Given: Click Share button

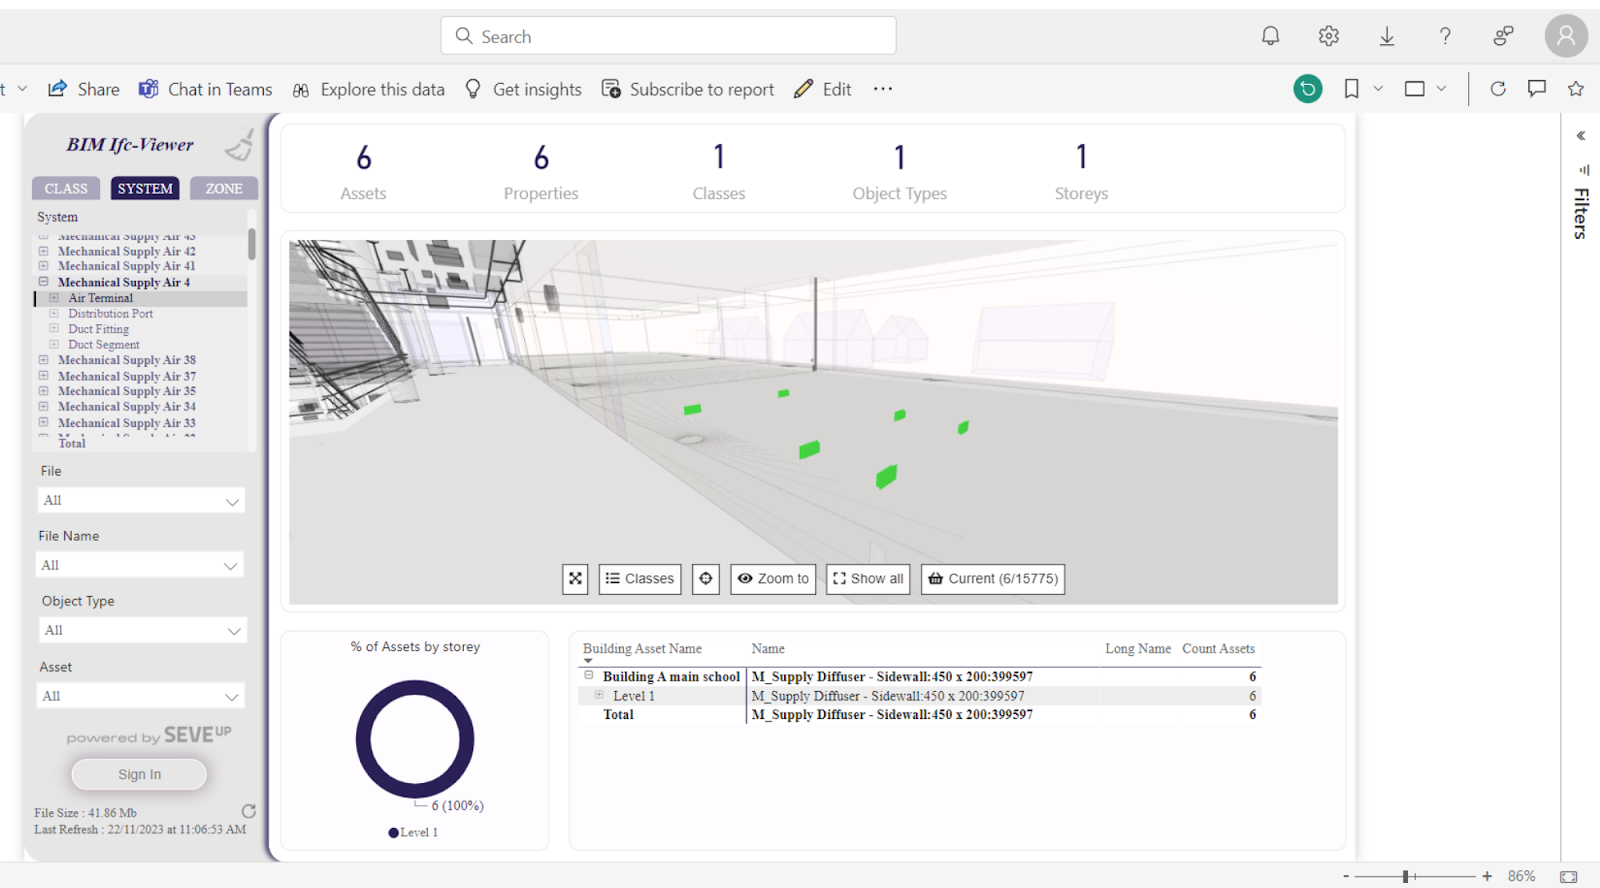Looking at the screenshot, I should [84, 89].
